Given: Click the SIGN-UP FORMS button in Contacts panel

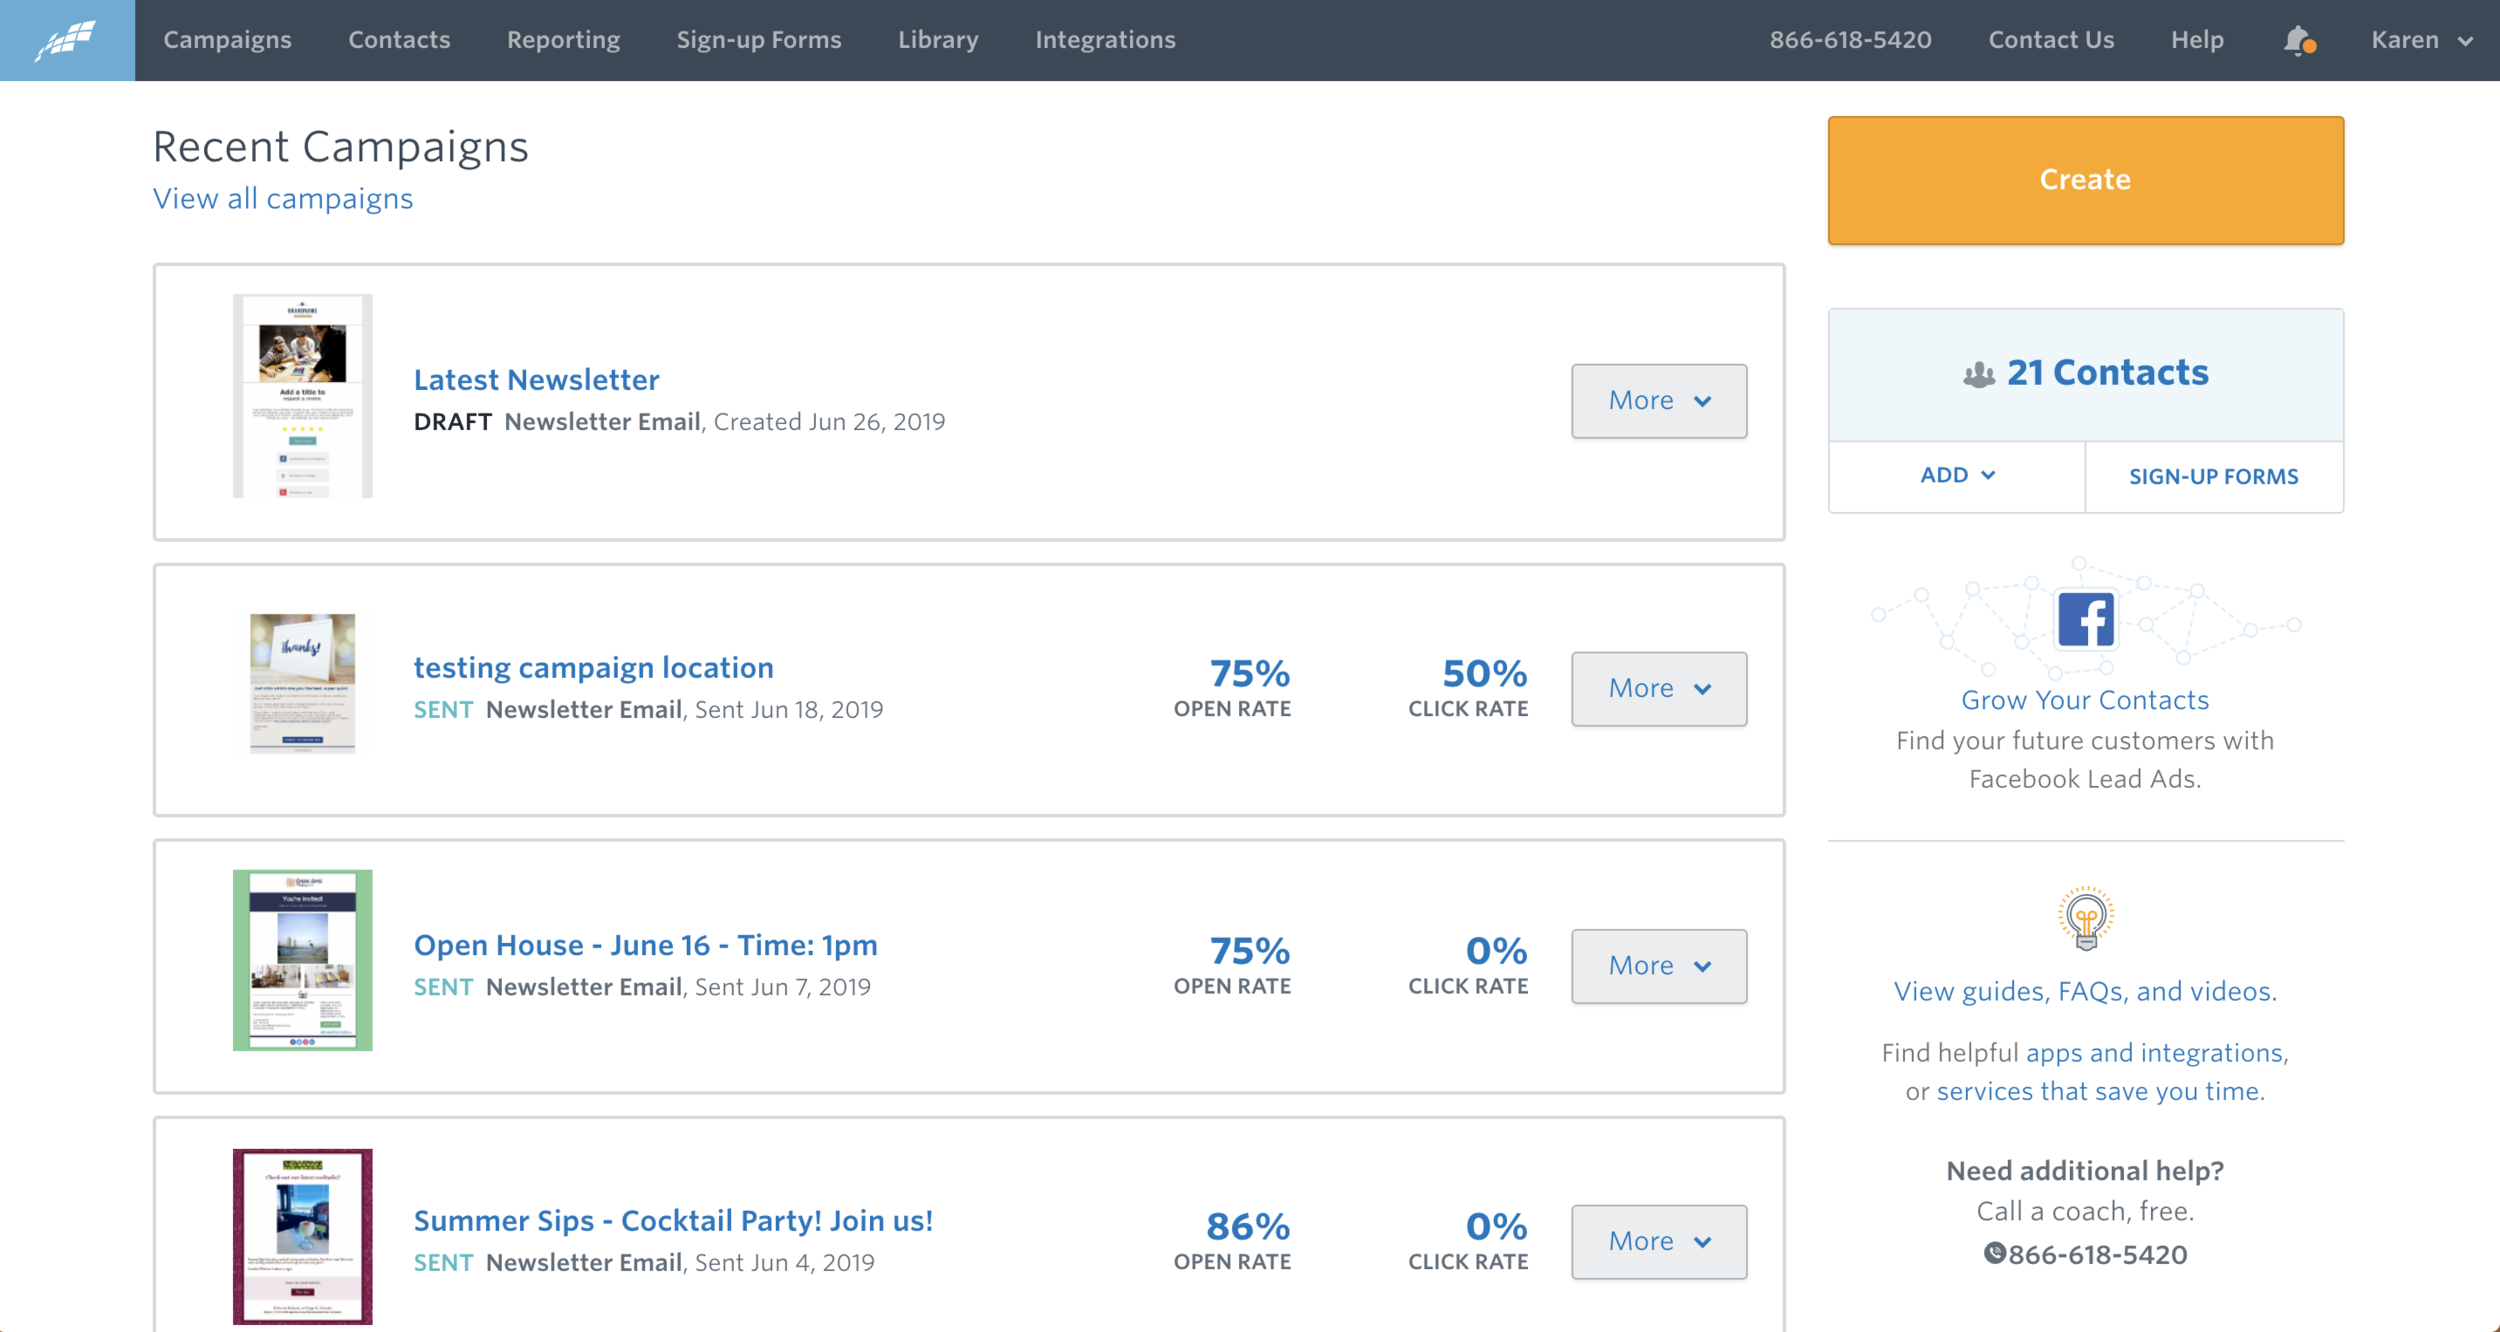Looking at the screenshot, I should (x=2214, y=475).
